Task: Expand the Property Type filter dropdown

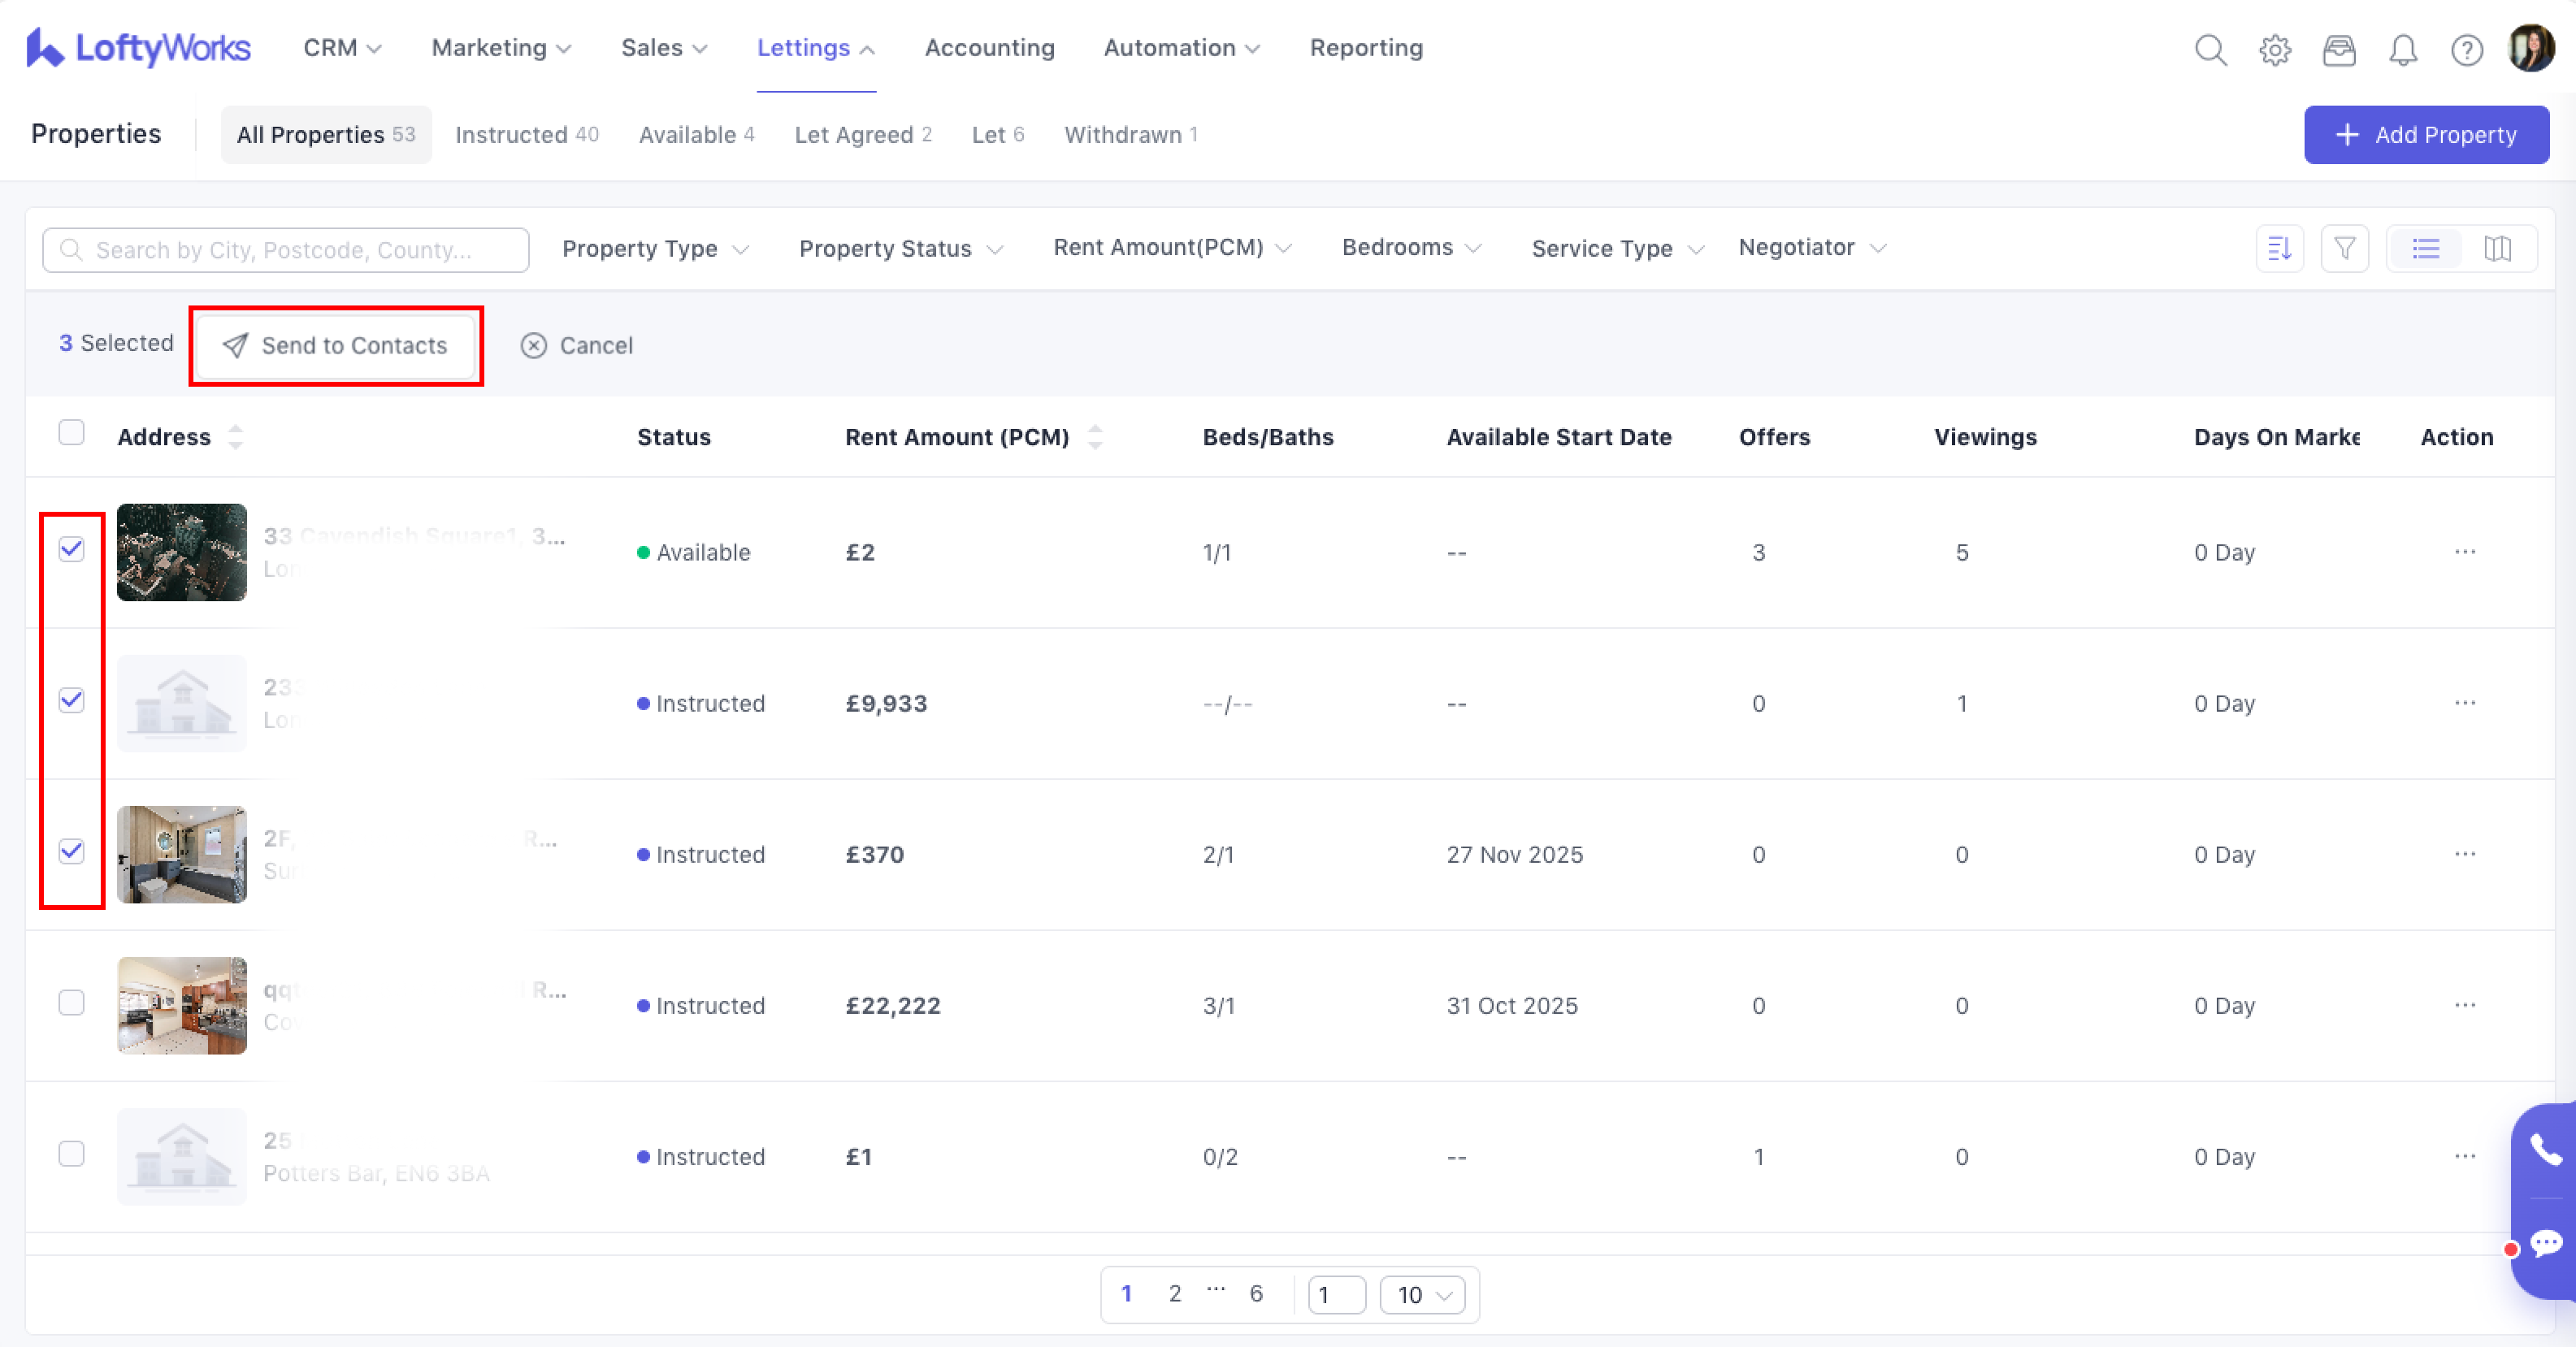Action: 655,249
